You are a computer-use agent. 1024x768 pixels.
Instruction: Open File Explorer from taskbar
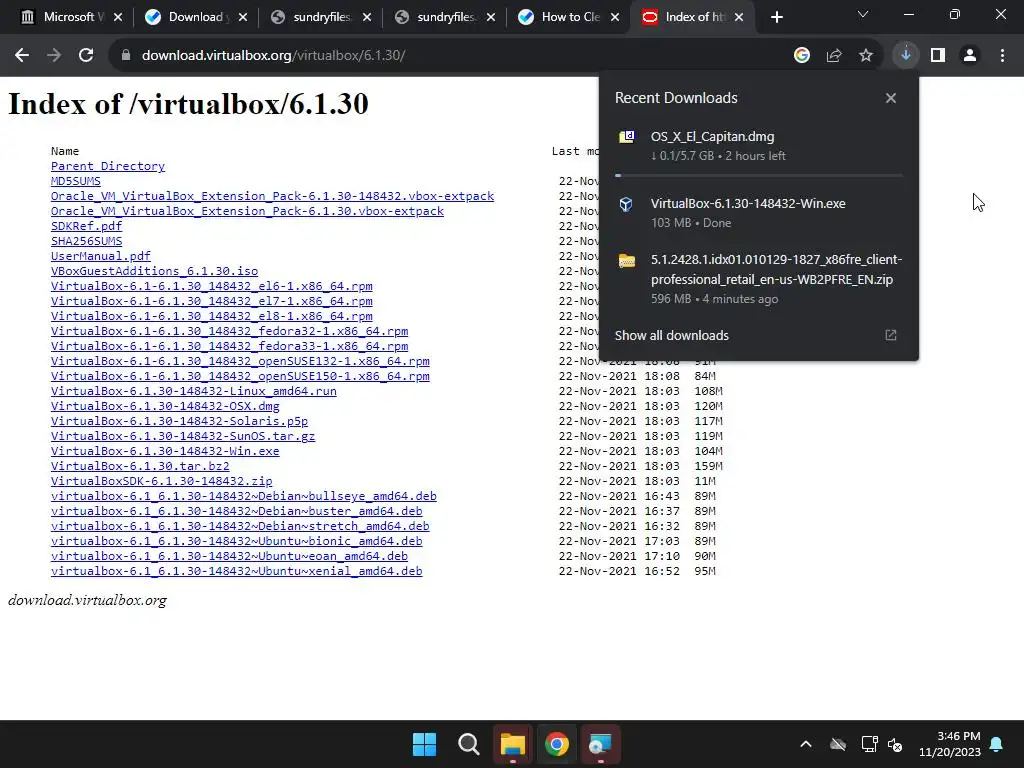coord(513,744)
